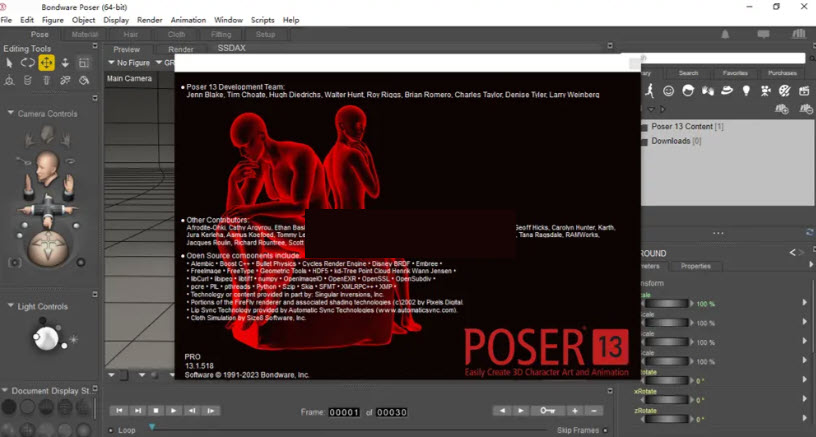The height and width of the screenshot is (437, 816).
Task: Select the Paint bucket color tool
Action: (x=84, y=80)
